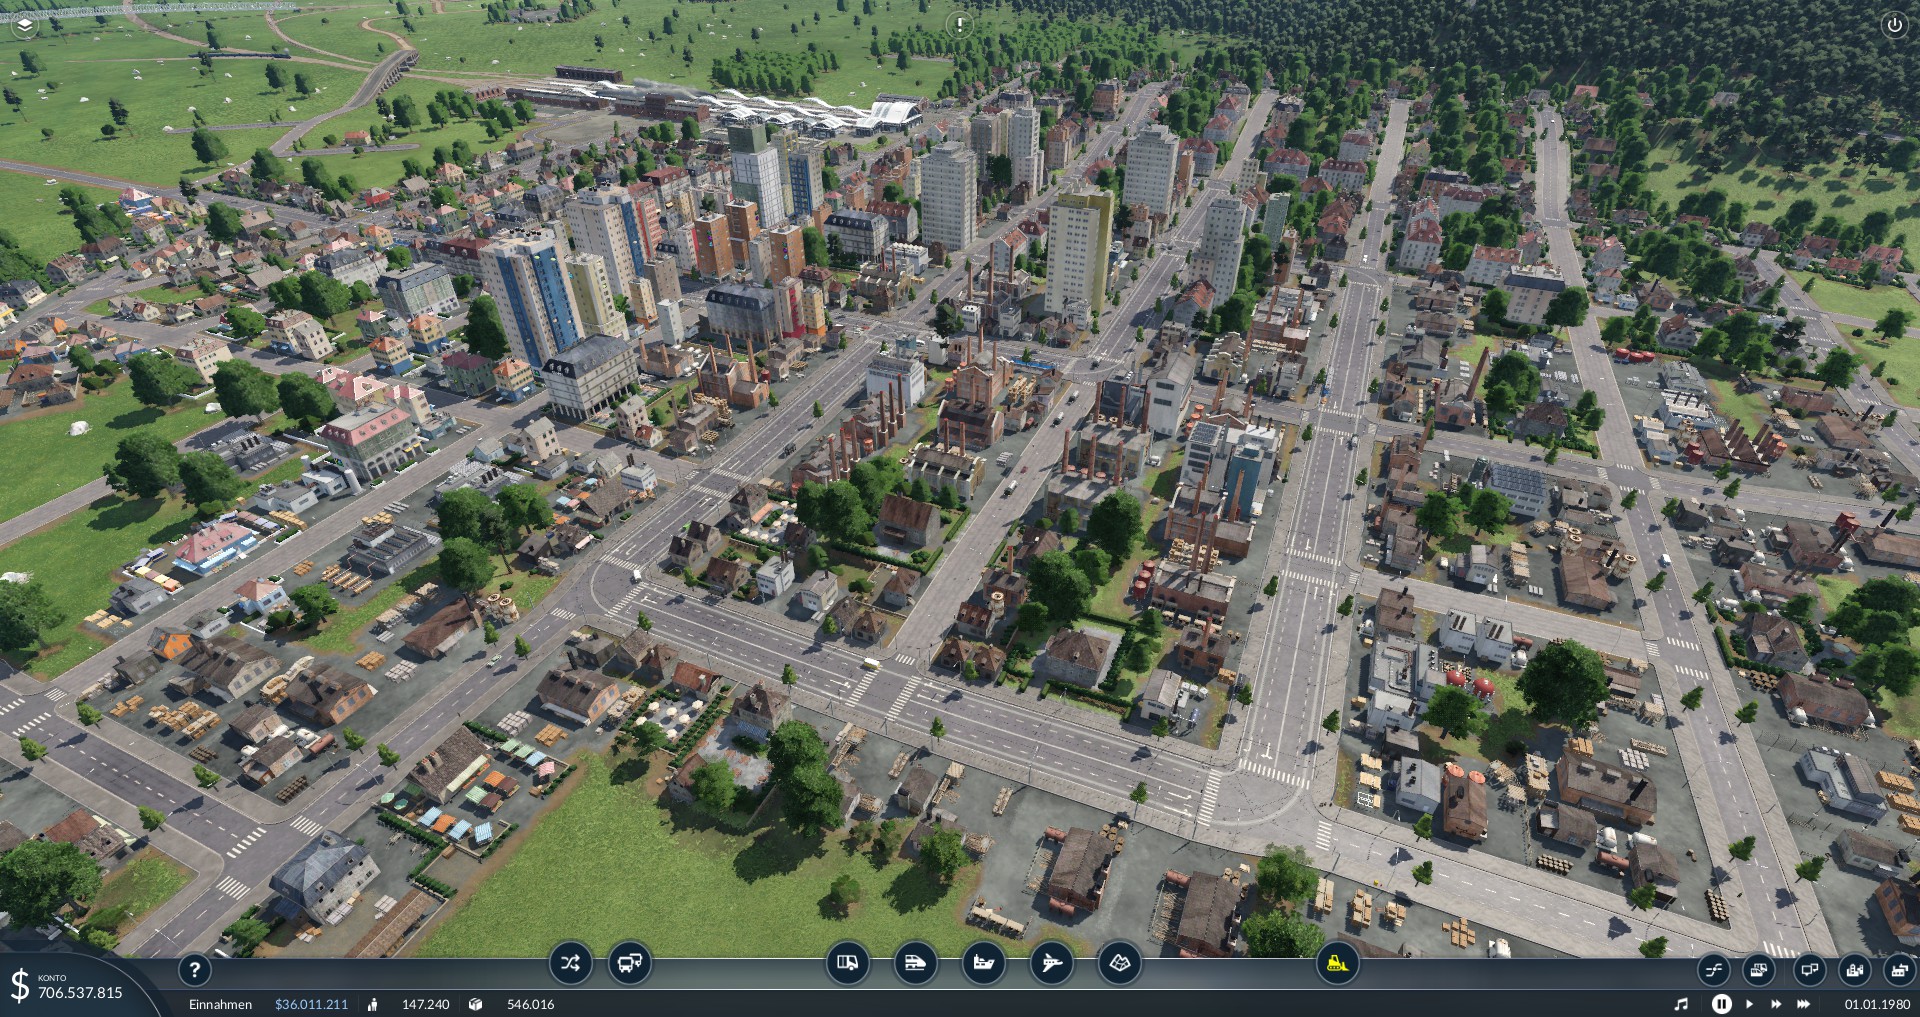Open the help question mark button
Viewport: 1920px width, 1017px height.
[195, 969]
